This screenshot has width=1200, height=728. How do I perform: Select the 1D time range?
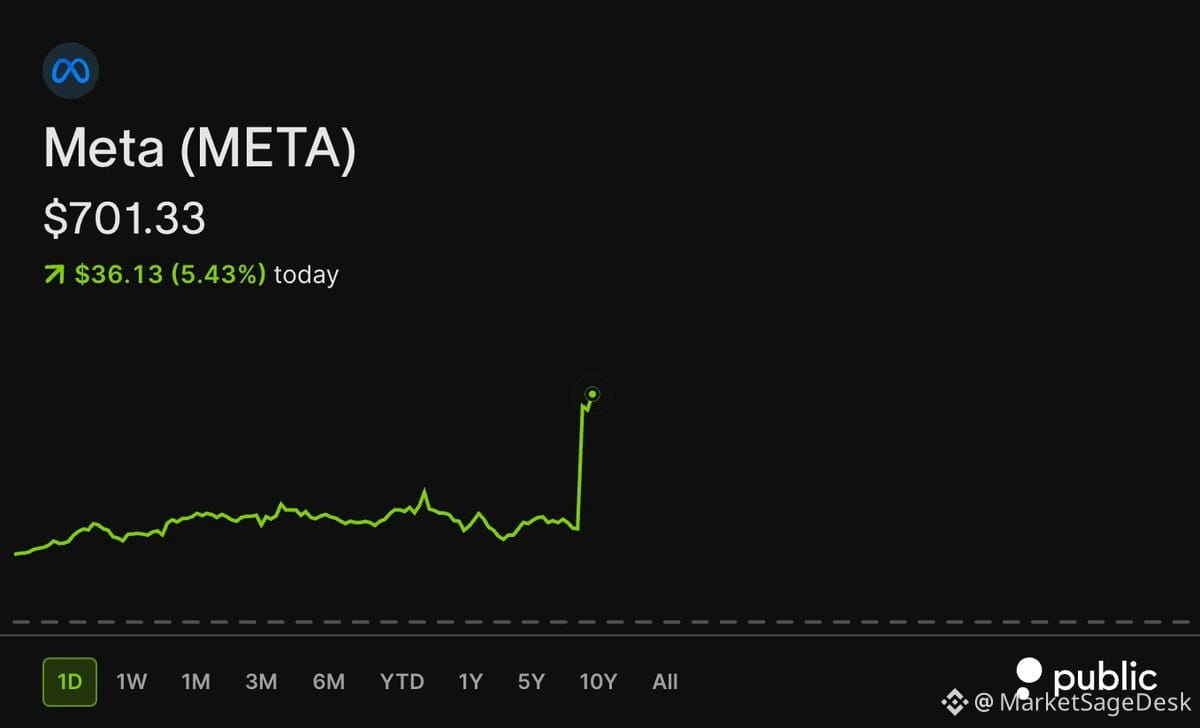click(x=70, y=682)
